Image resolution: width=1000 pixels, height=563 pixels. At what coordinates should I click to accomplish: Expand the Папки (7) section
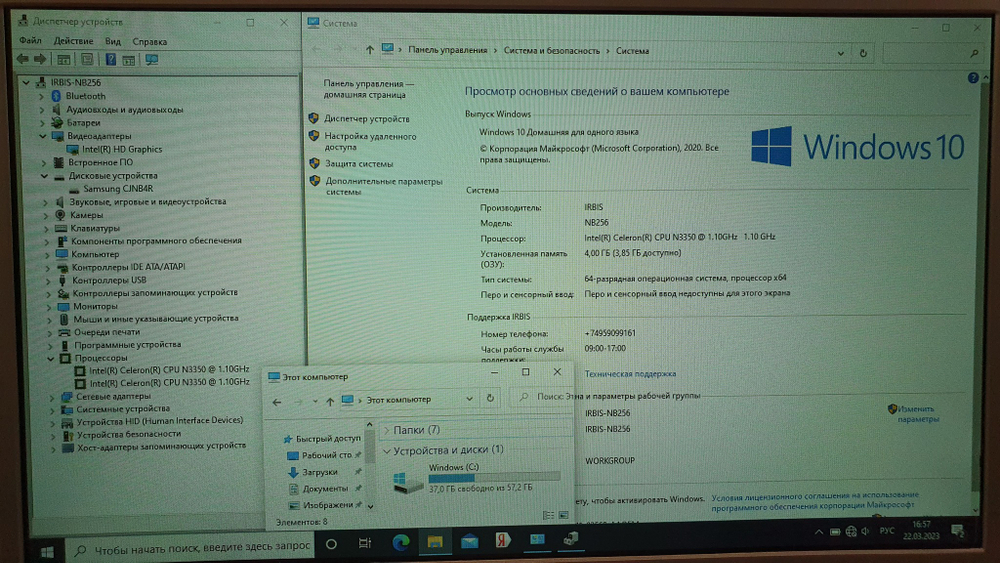coord(386,430)
